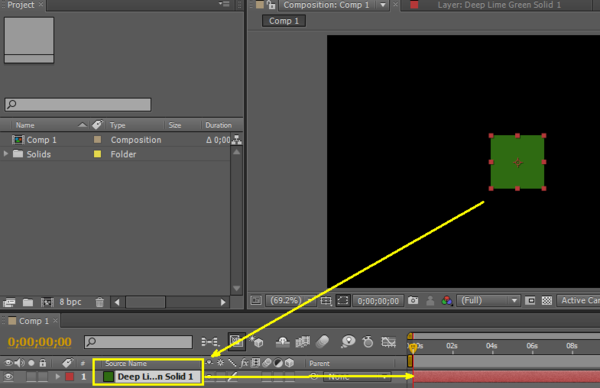The width and height of the screenshot is (600, 388).
Task: Switch to Layer: Deep Lime Green Solid 1 tab
Action: coord(499,5)
